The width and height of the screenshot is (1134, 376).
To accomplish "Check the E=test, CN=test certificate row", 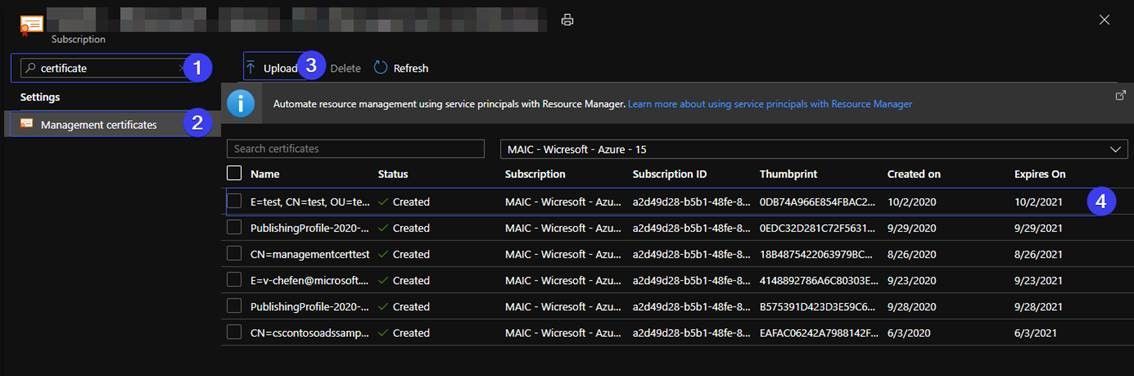I will point(234,202).
